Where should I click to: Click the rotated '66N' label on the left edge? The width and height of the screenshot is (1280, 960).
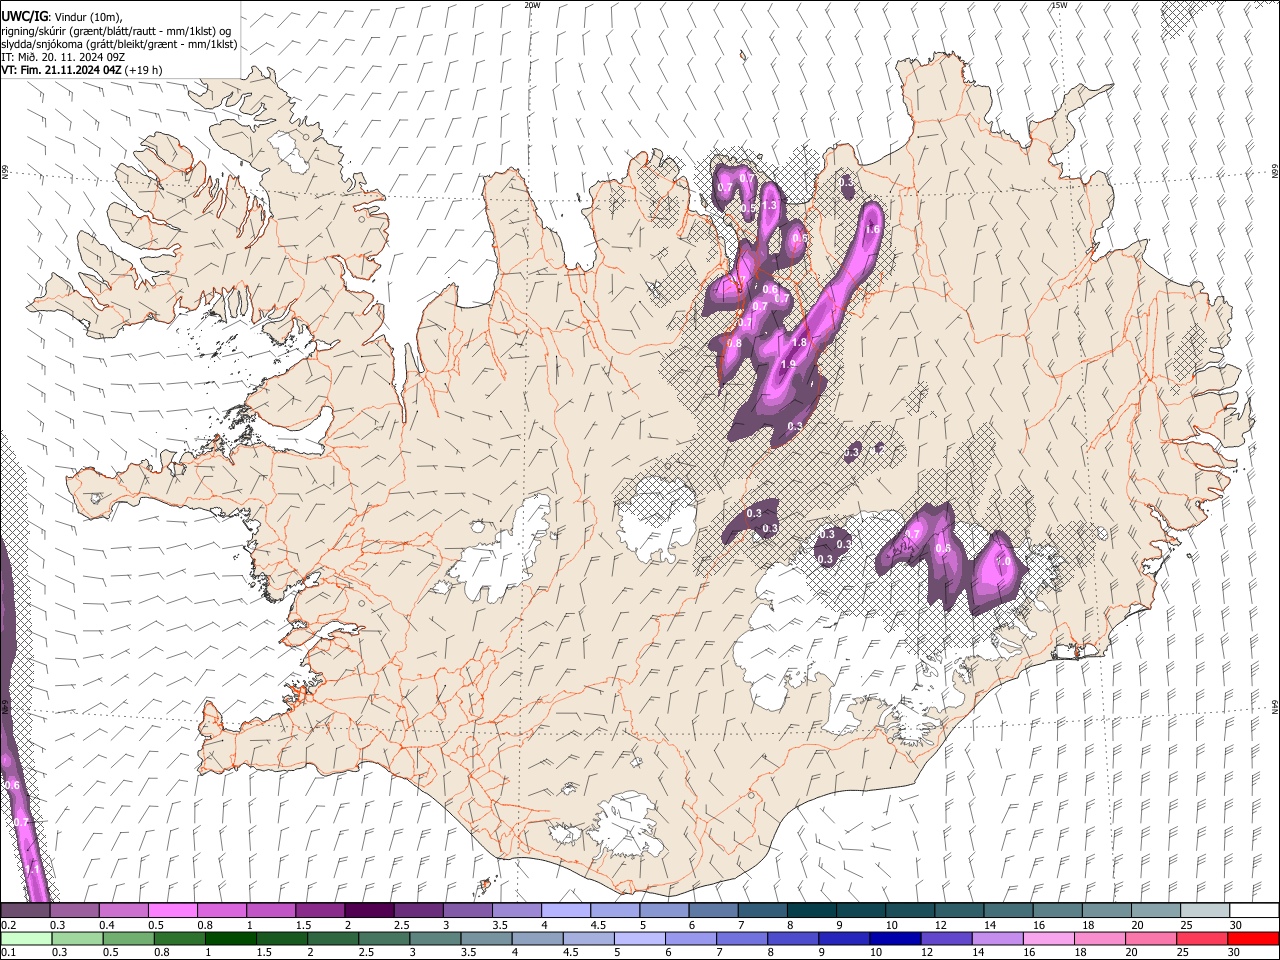5,173
